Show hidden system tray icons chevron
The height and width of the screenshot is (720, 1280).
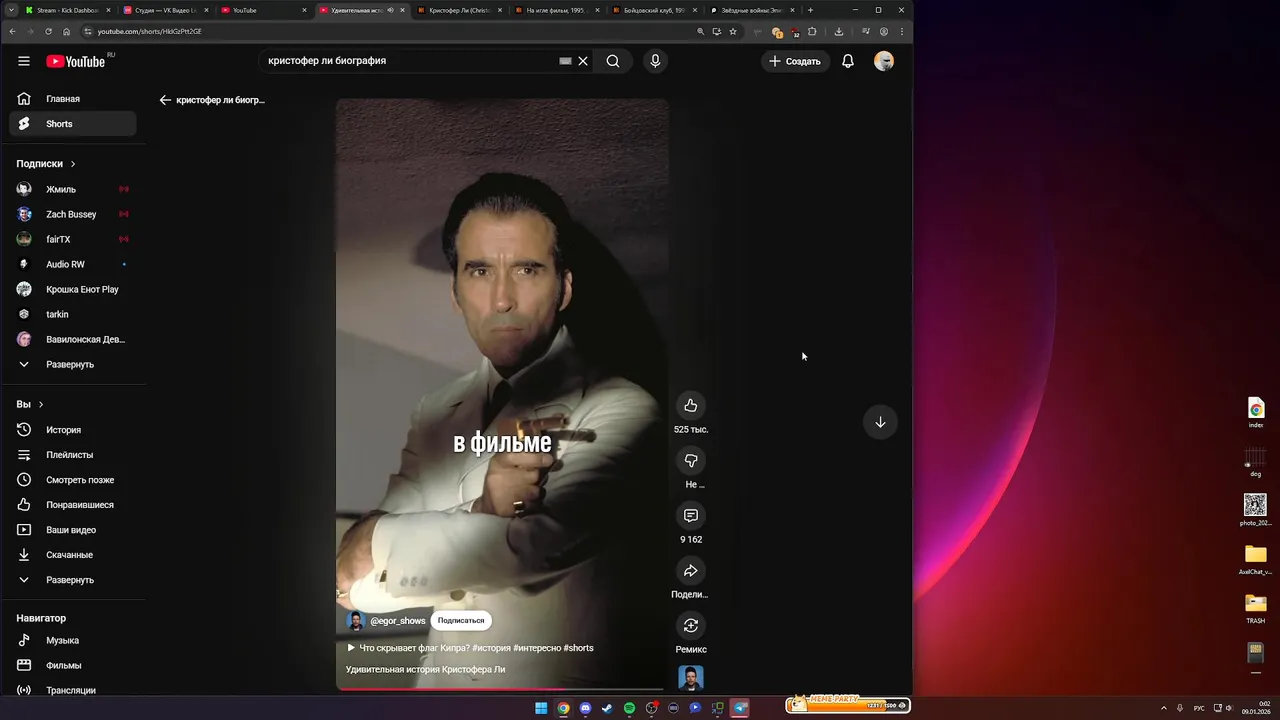click(x=1163, y=708)
